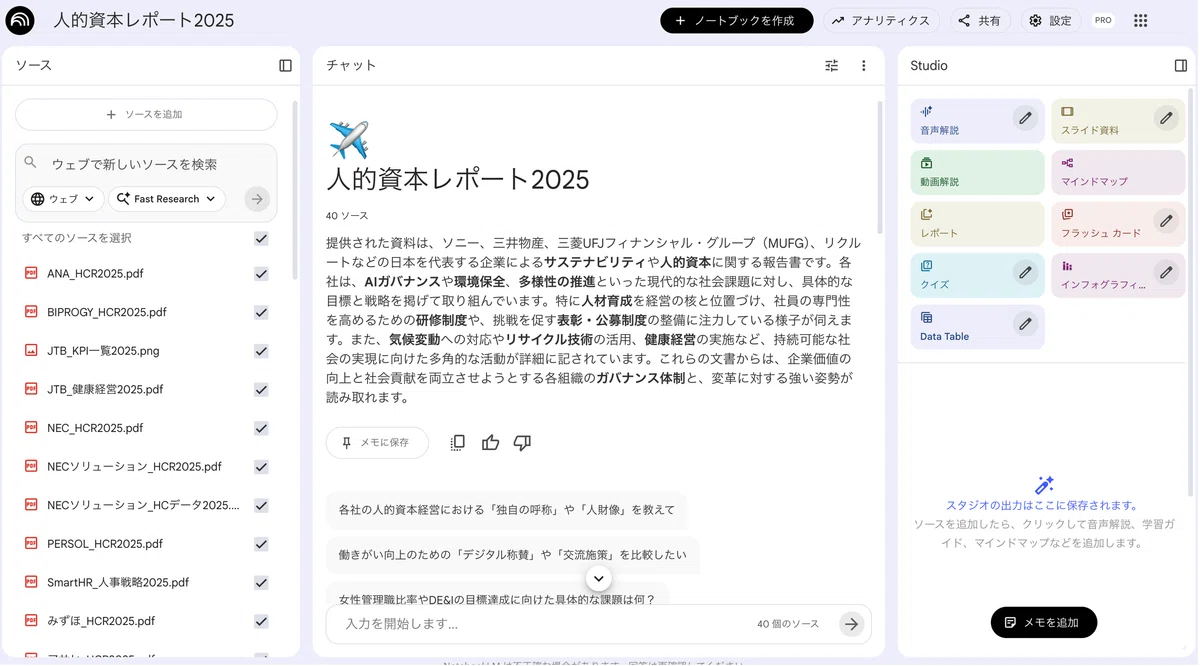
Task: Copy the summary response icon
Action: tap(458, 443)
